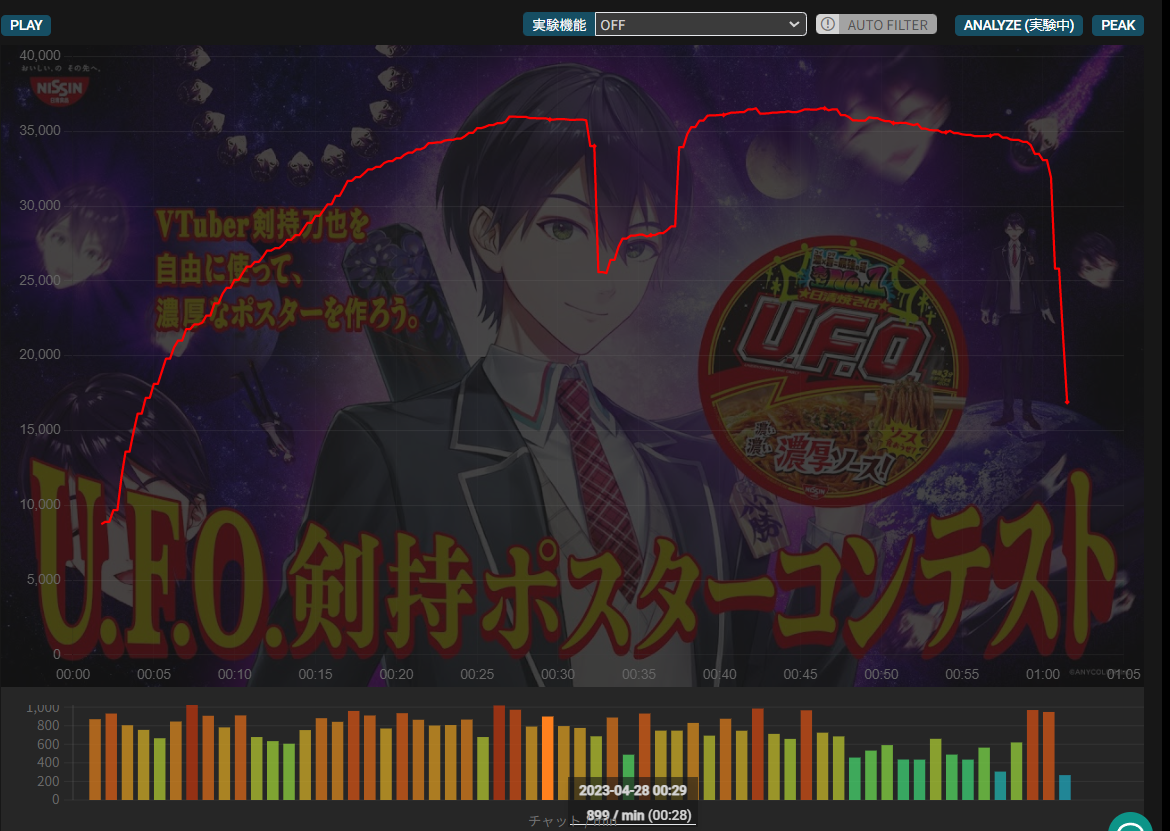Click the 00:50 time axis label
Screen dimensions: 1170x831
[x=881, y=674]
